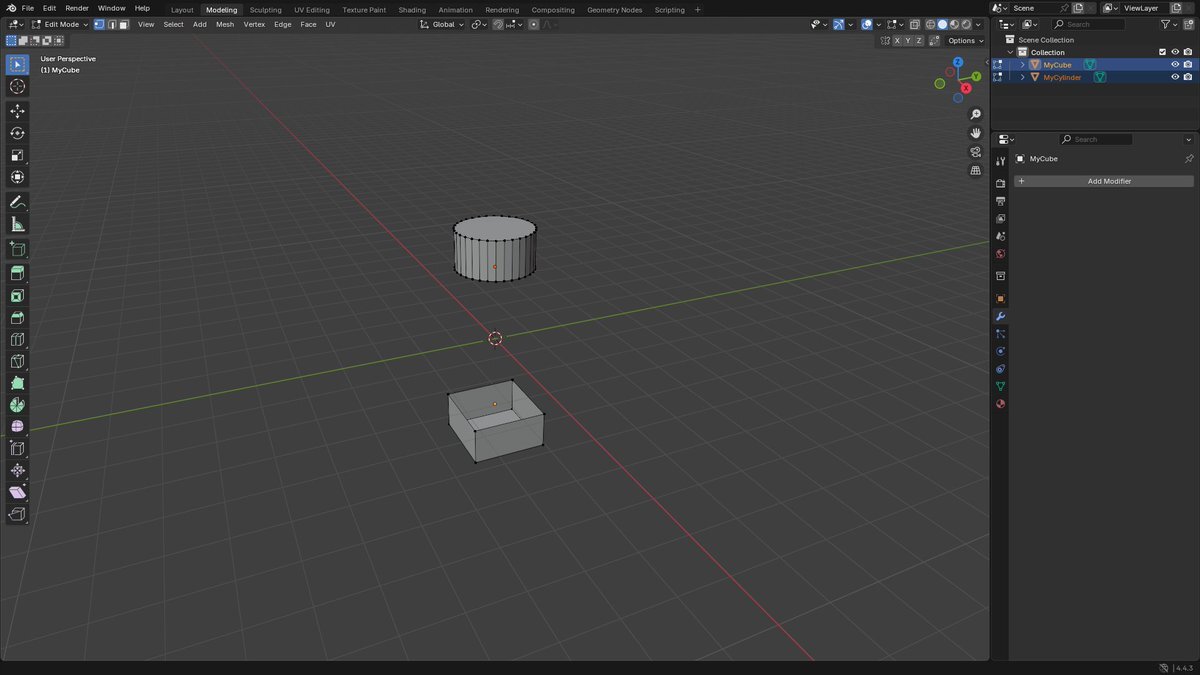Image resolution: width=1200 pixels, height=675 pixels.
Task: Open the Material properties tab
Action: click(1000, 404)
